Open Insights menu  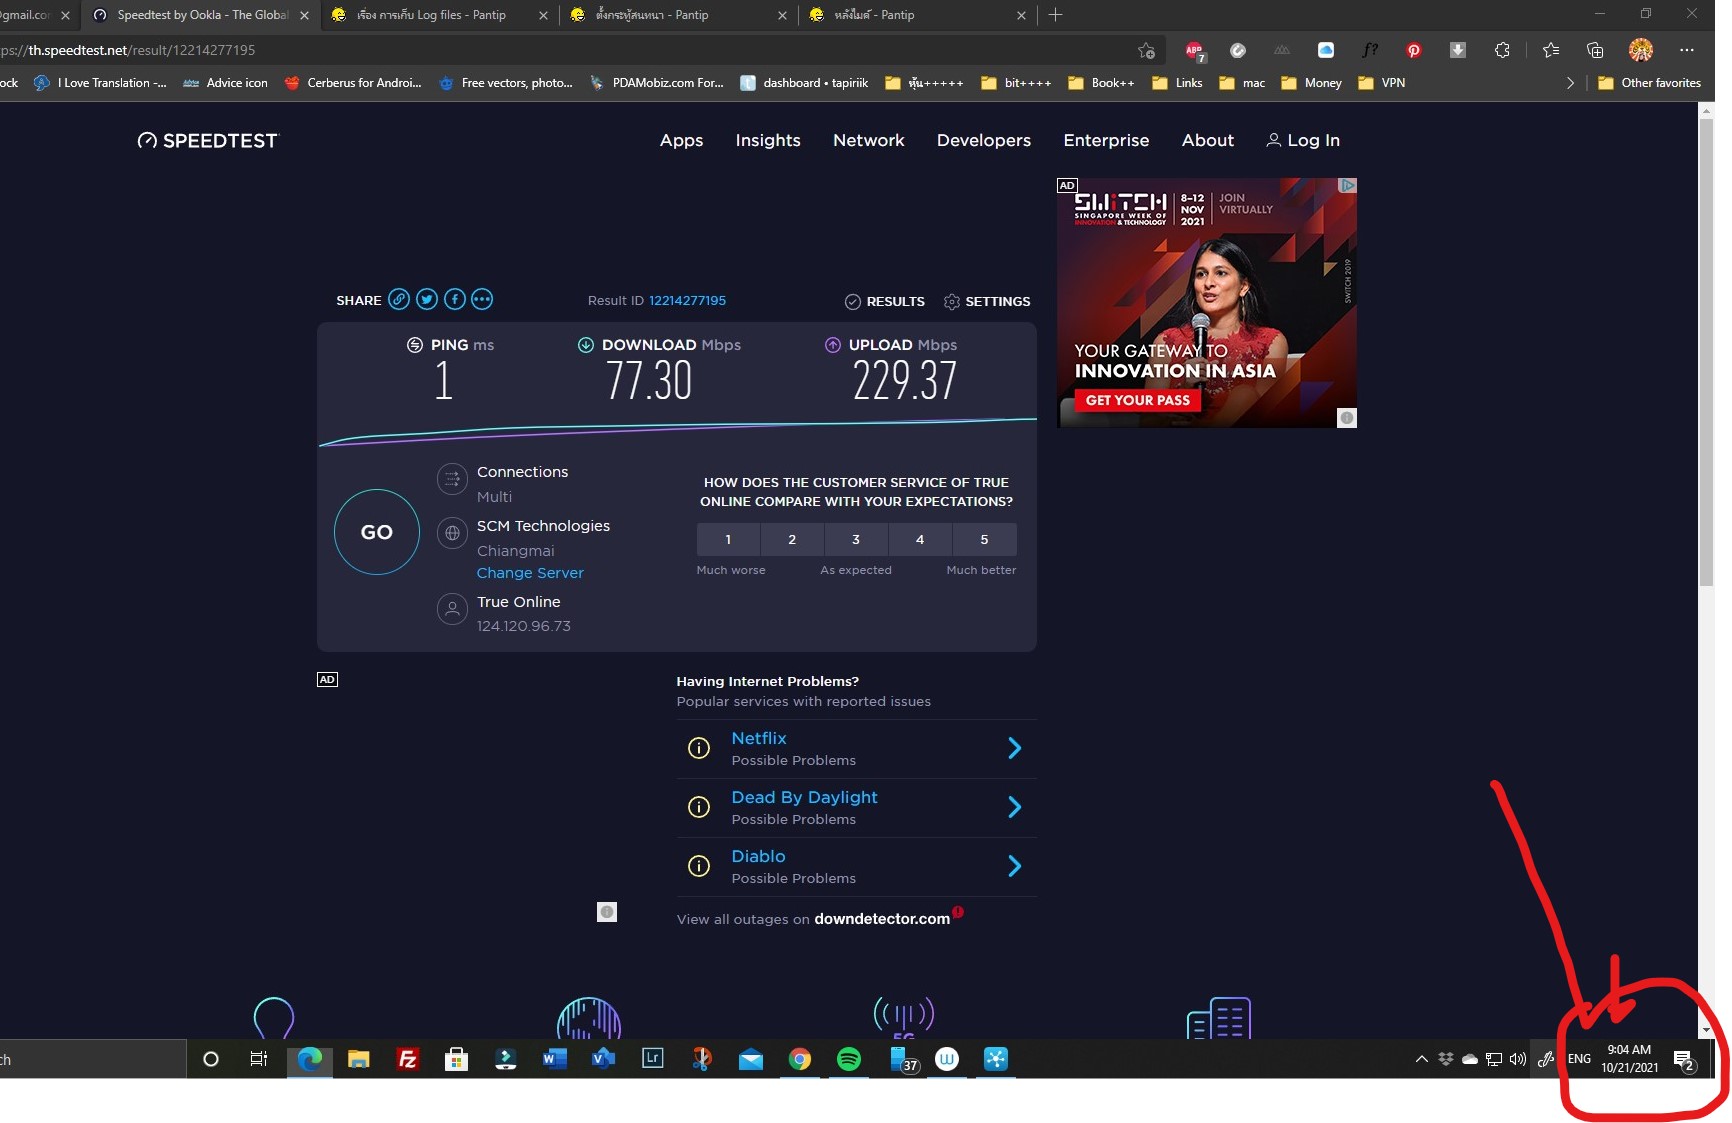[768, 140]
